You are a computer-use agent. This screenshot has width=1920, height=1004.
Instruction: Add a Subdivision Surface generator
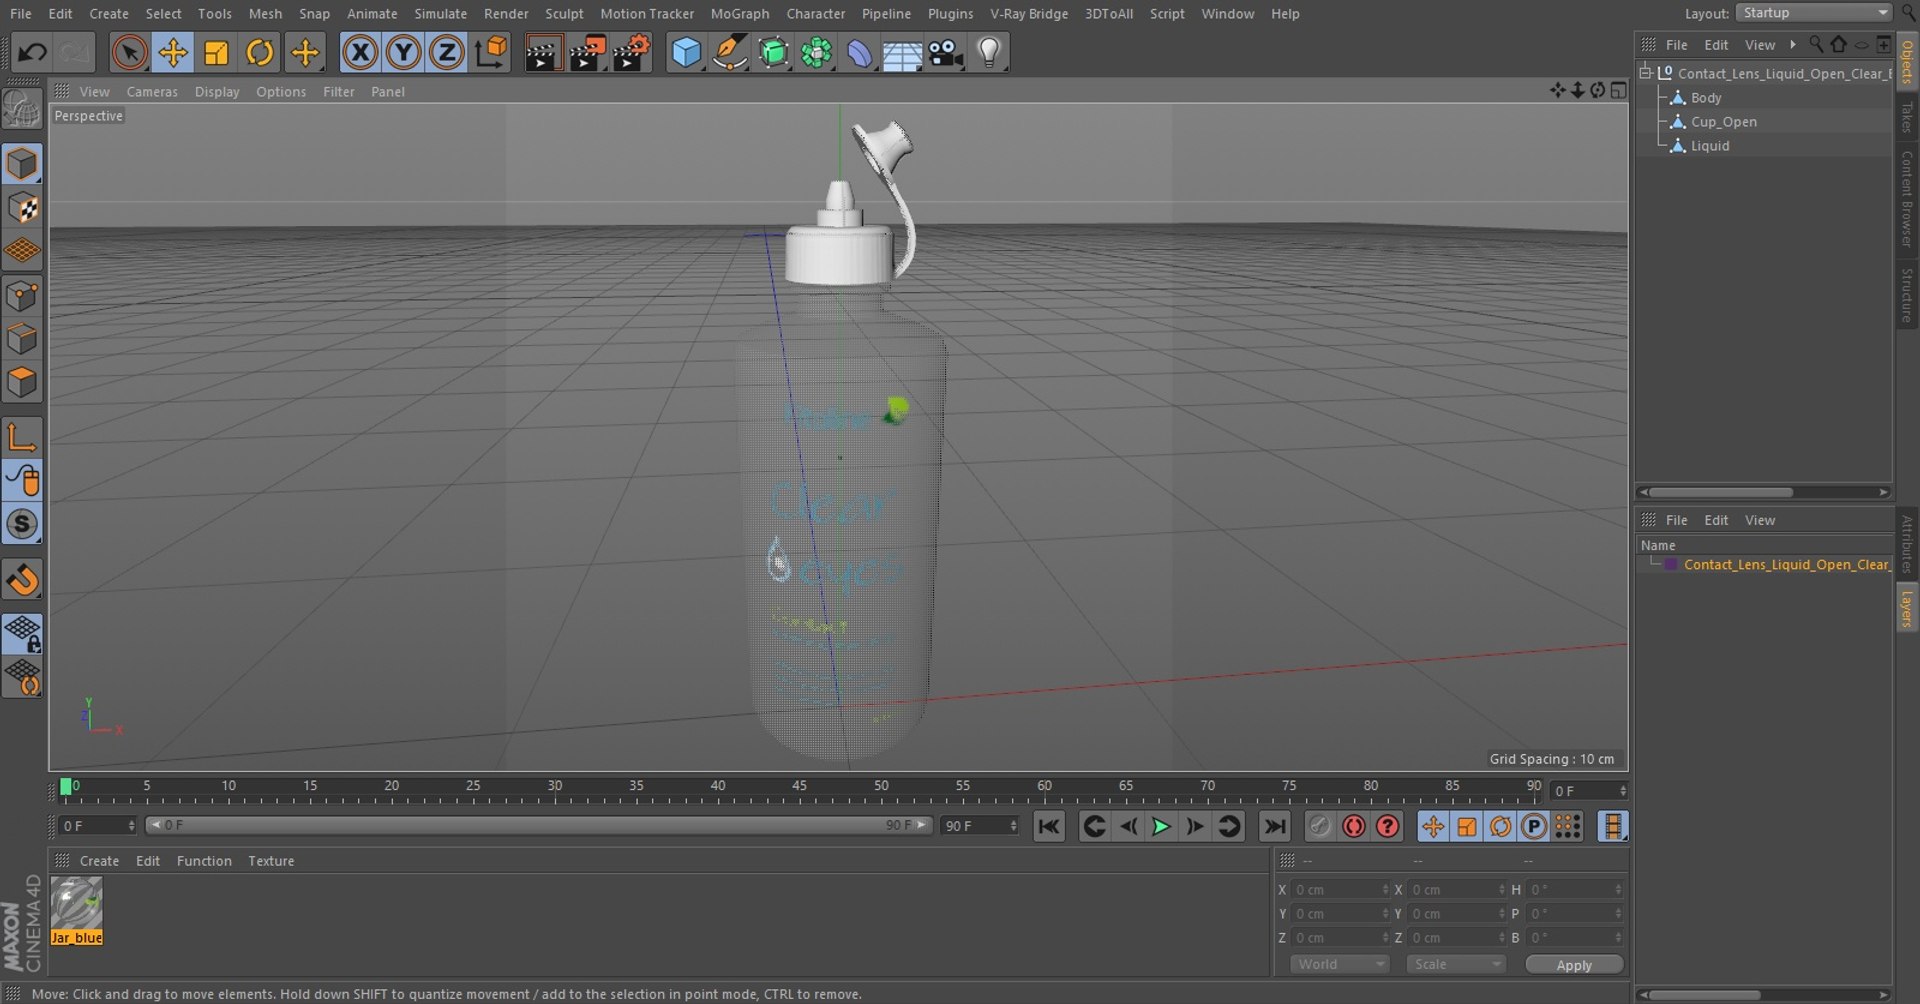[x=774, y=52]
